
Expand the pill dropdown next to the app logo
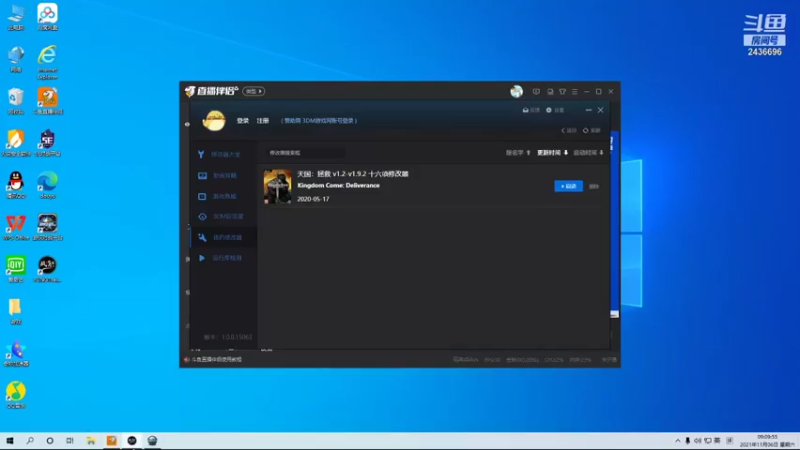coord(253,91)
